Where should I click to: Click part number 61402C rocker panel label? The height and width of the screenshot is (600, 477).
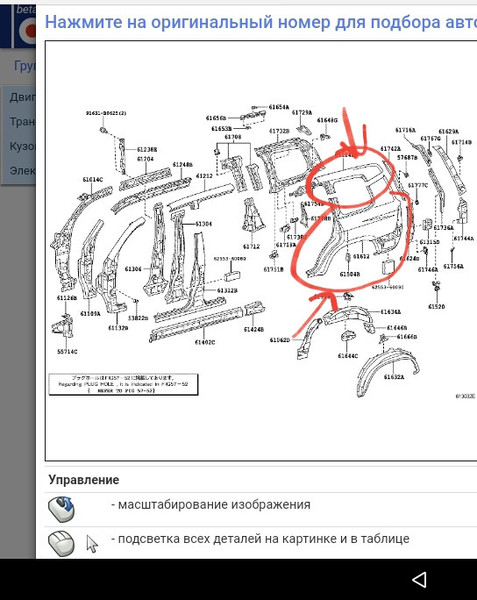tap(205, 342)
